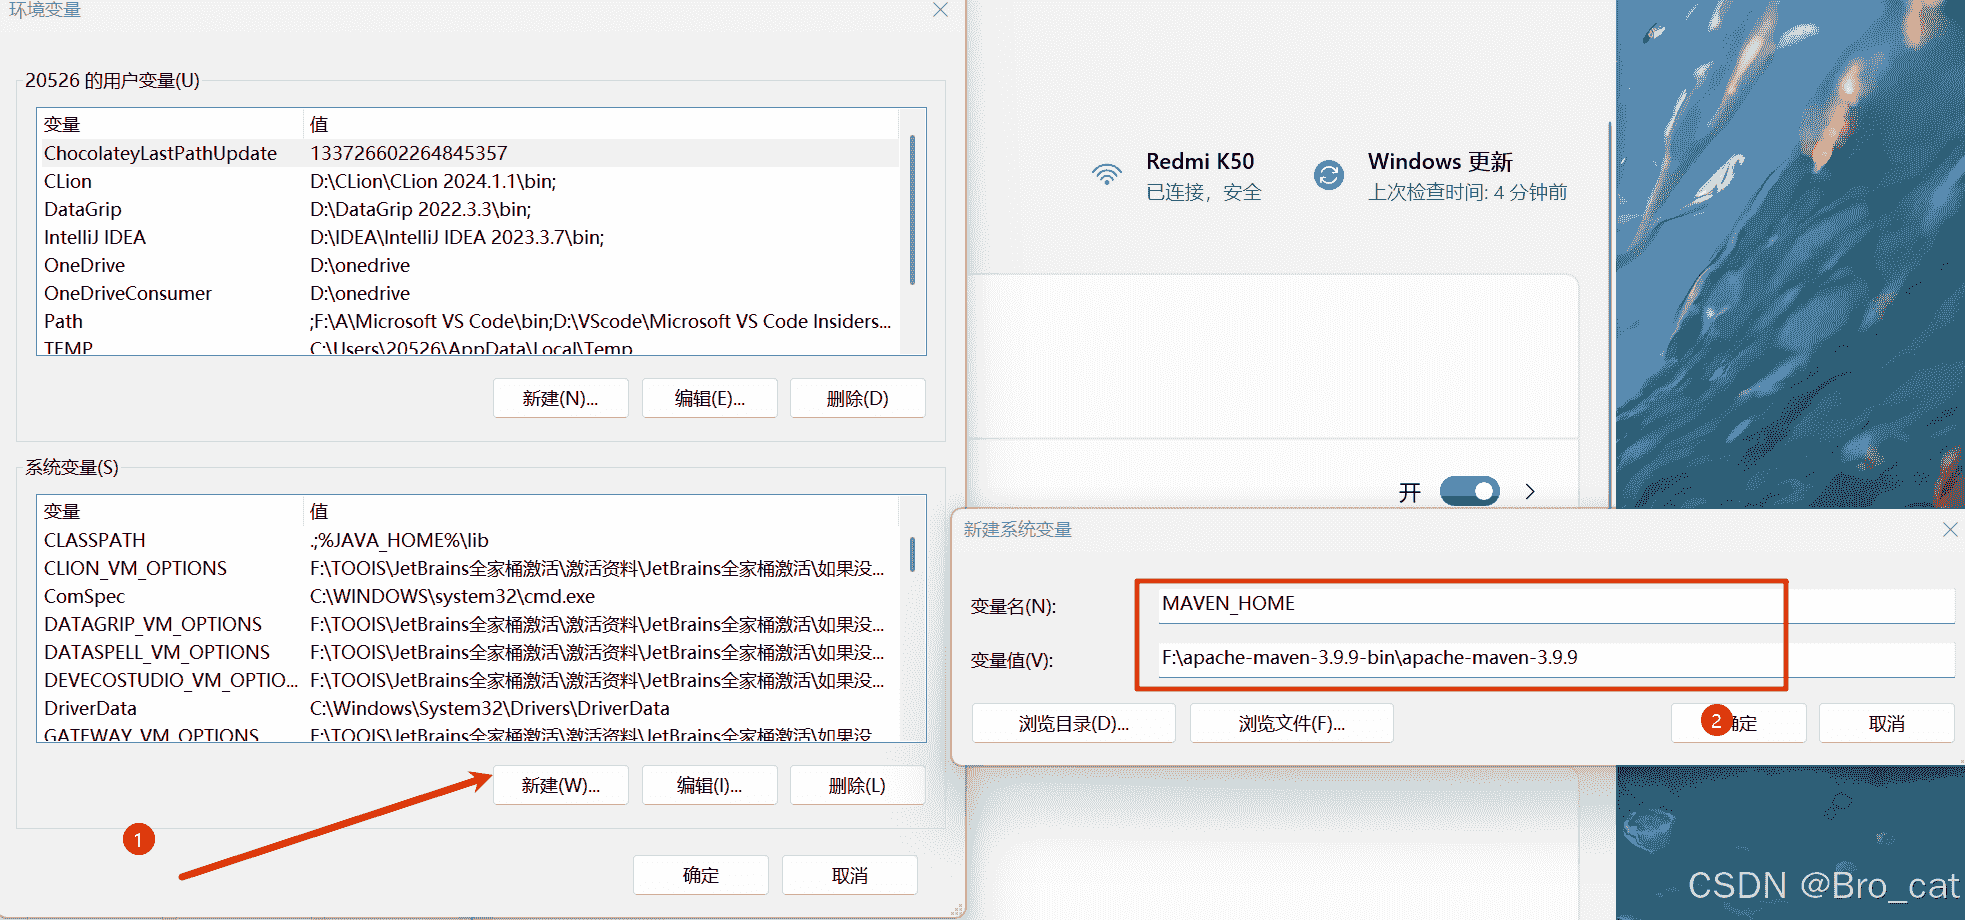
Task: Click 新建(N)... under user variables
Action: click(560, 398)
